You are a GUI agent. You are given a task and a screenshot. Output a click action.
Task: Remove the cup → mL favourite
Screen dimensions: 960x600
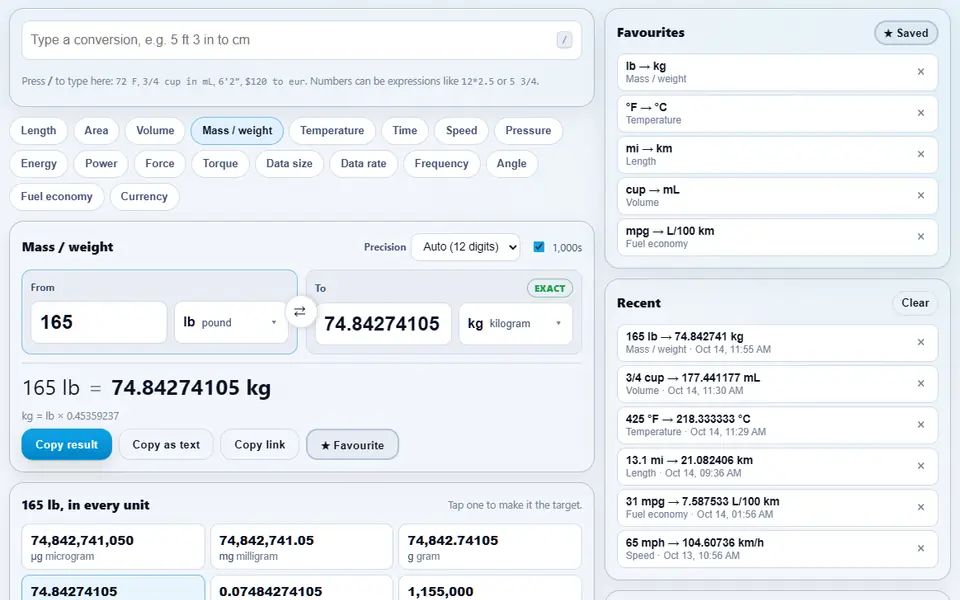pos(920,195)
